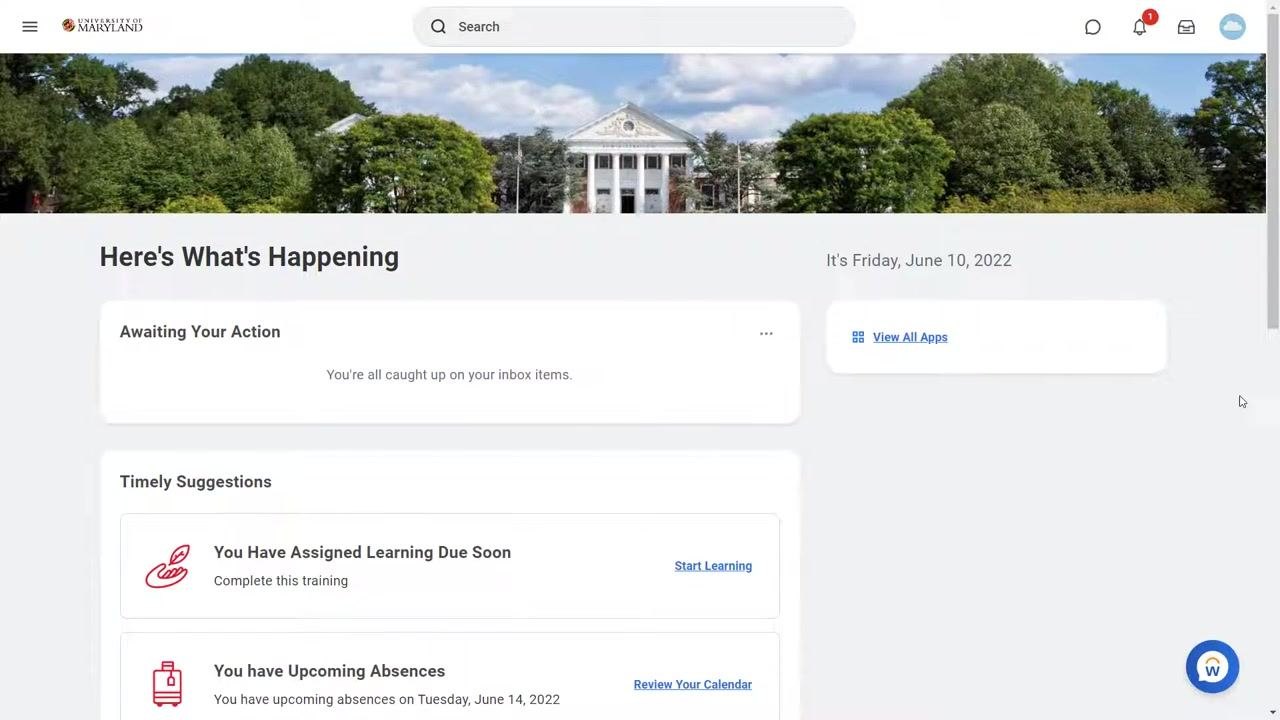Open the Workday assistant floating button

[1212, 667]
